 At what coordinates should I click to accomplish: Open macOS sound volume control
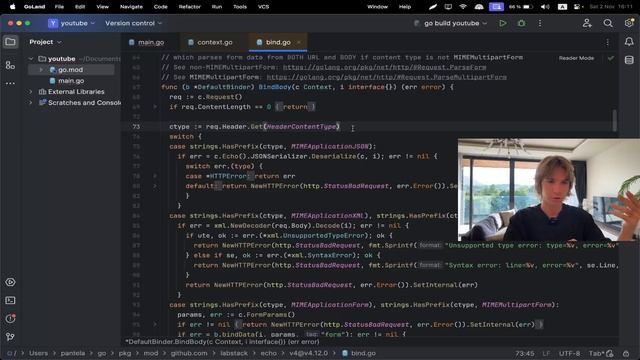point(545,7)
